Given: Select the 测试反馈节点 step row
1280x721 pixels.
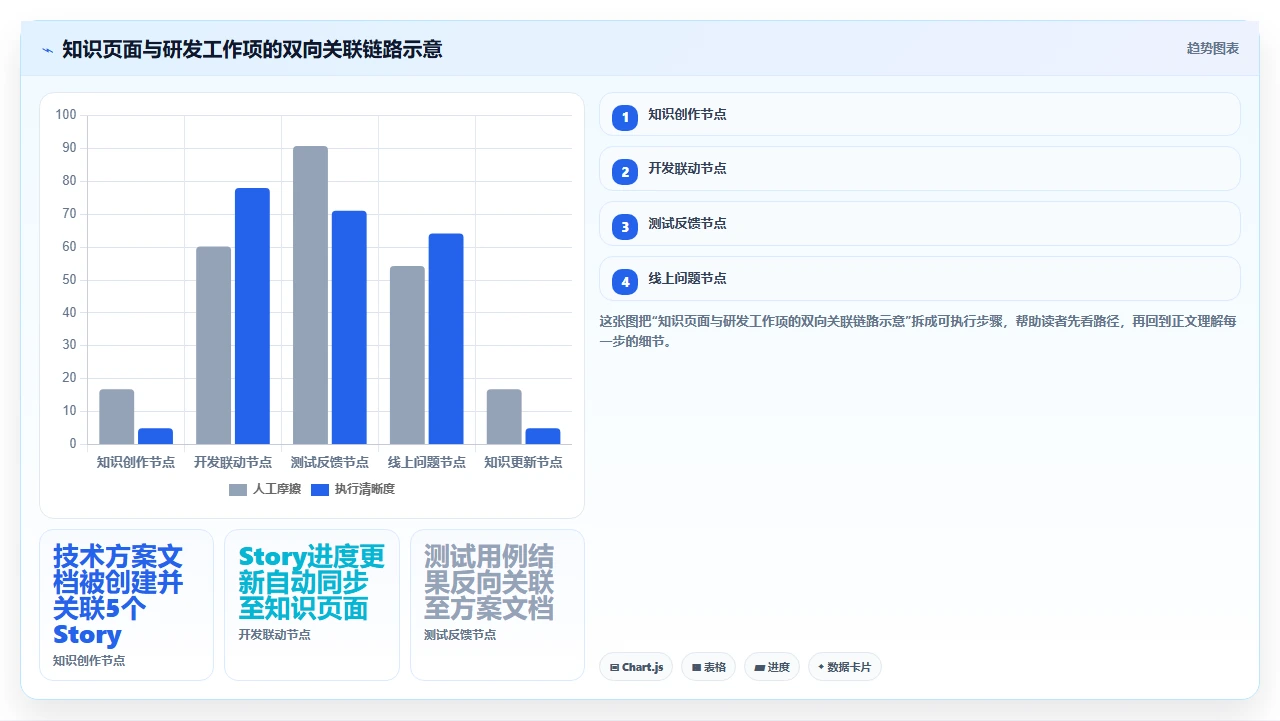Looking at the screenshot, I should [919, 224].
